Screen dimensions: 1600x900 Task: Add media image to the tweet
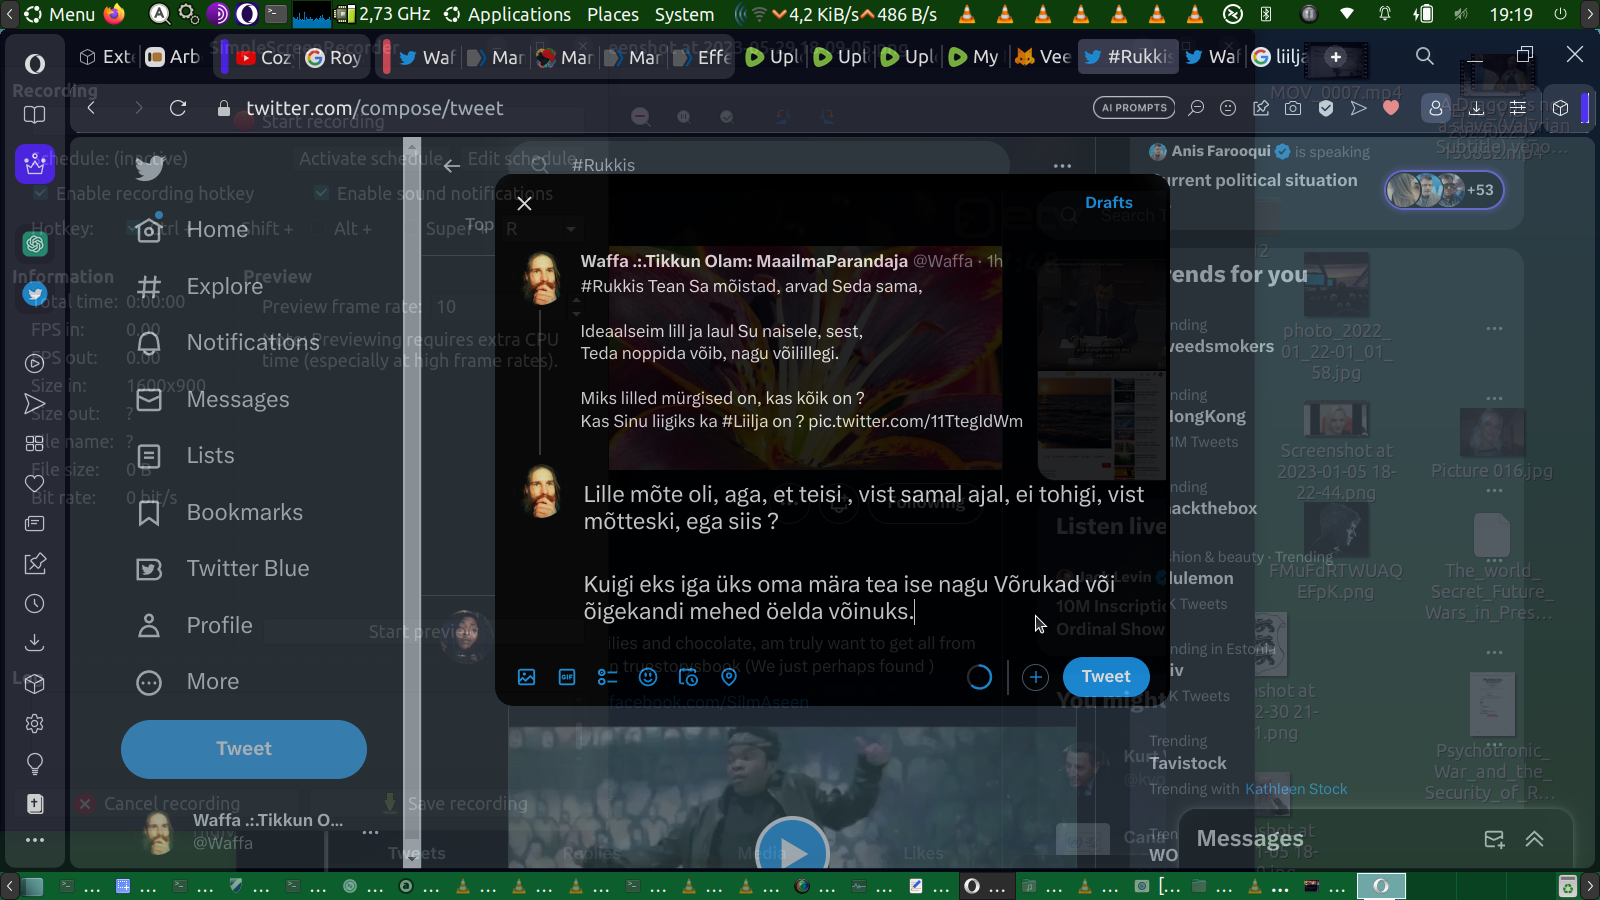click(x=526, y=677)
